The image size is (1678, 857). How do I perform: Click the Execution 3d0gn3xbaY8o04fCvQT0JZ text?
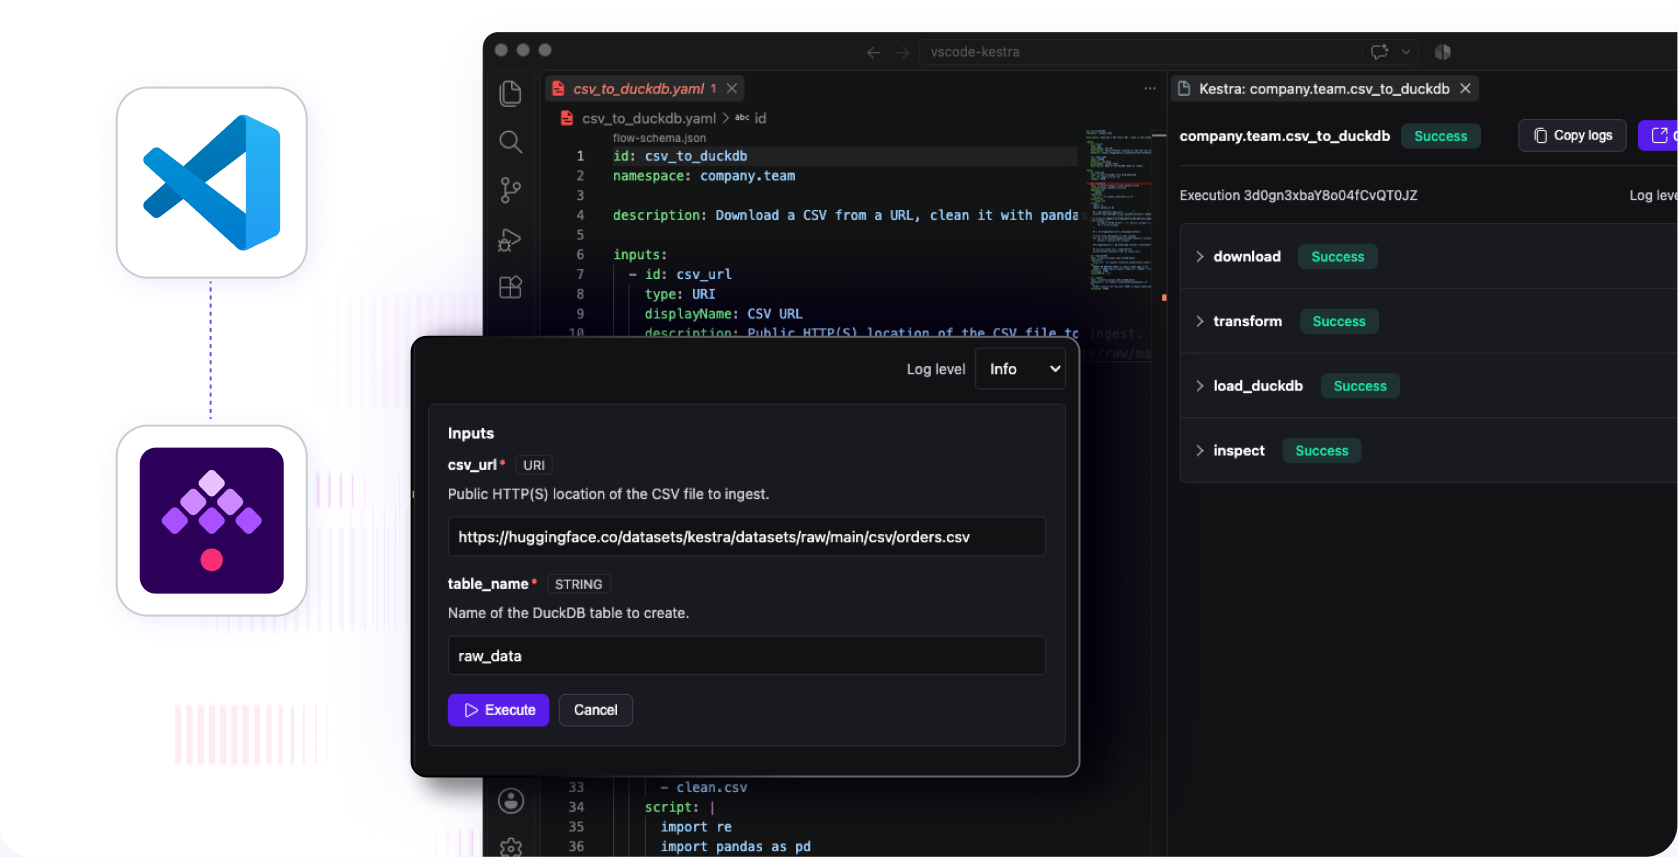[1298, 195]
